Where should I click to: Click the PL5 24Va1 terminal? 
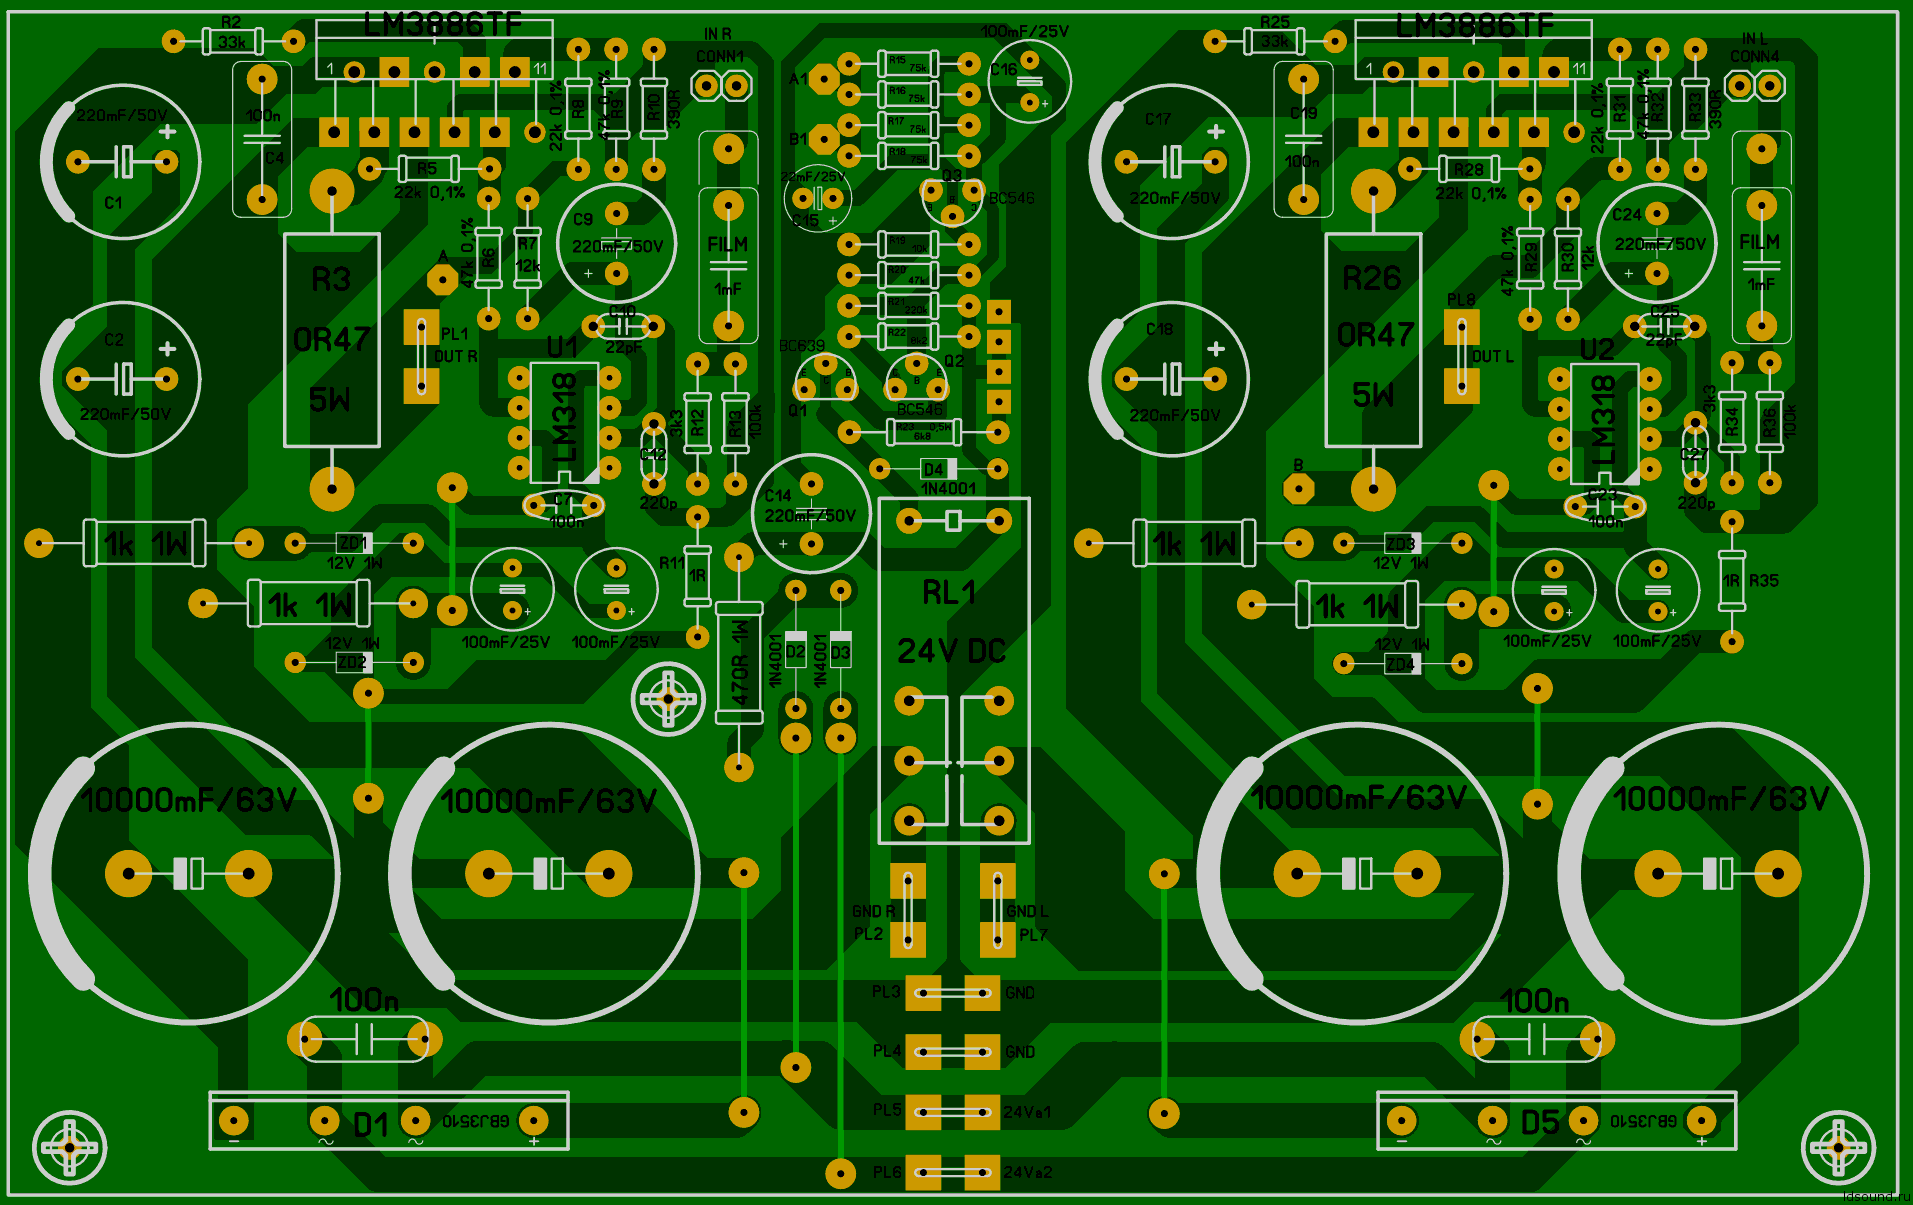[952, 1112]
